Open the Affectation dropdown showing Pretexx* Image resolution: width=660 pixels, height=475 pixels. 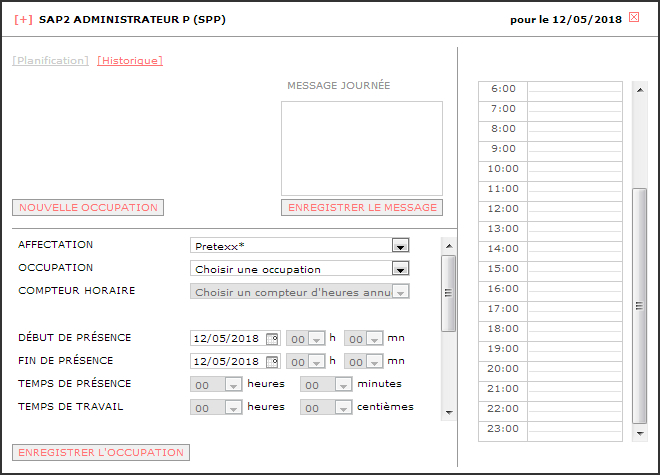click(300, 246)
